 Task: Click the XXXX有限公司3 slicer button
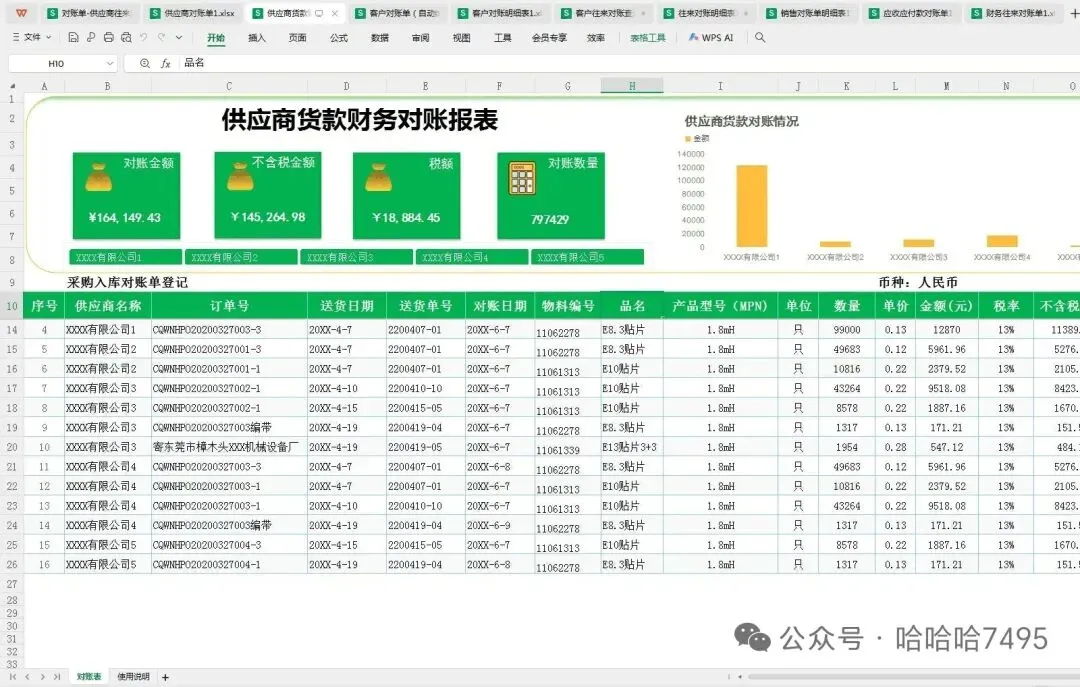tap(357, 257)
